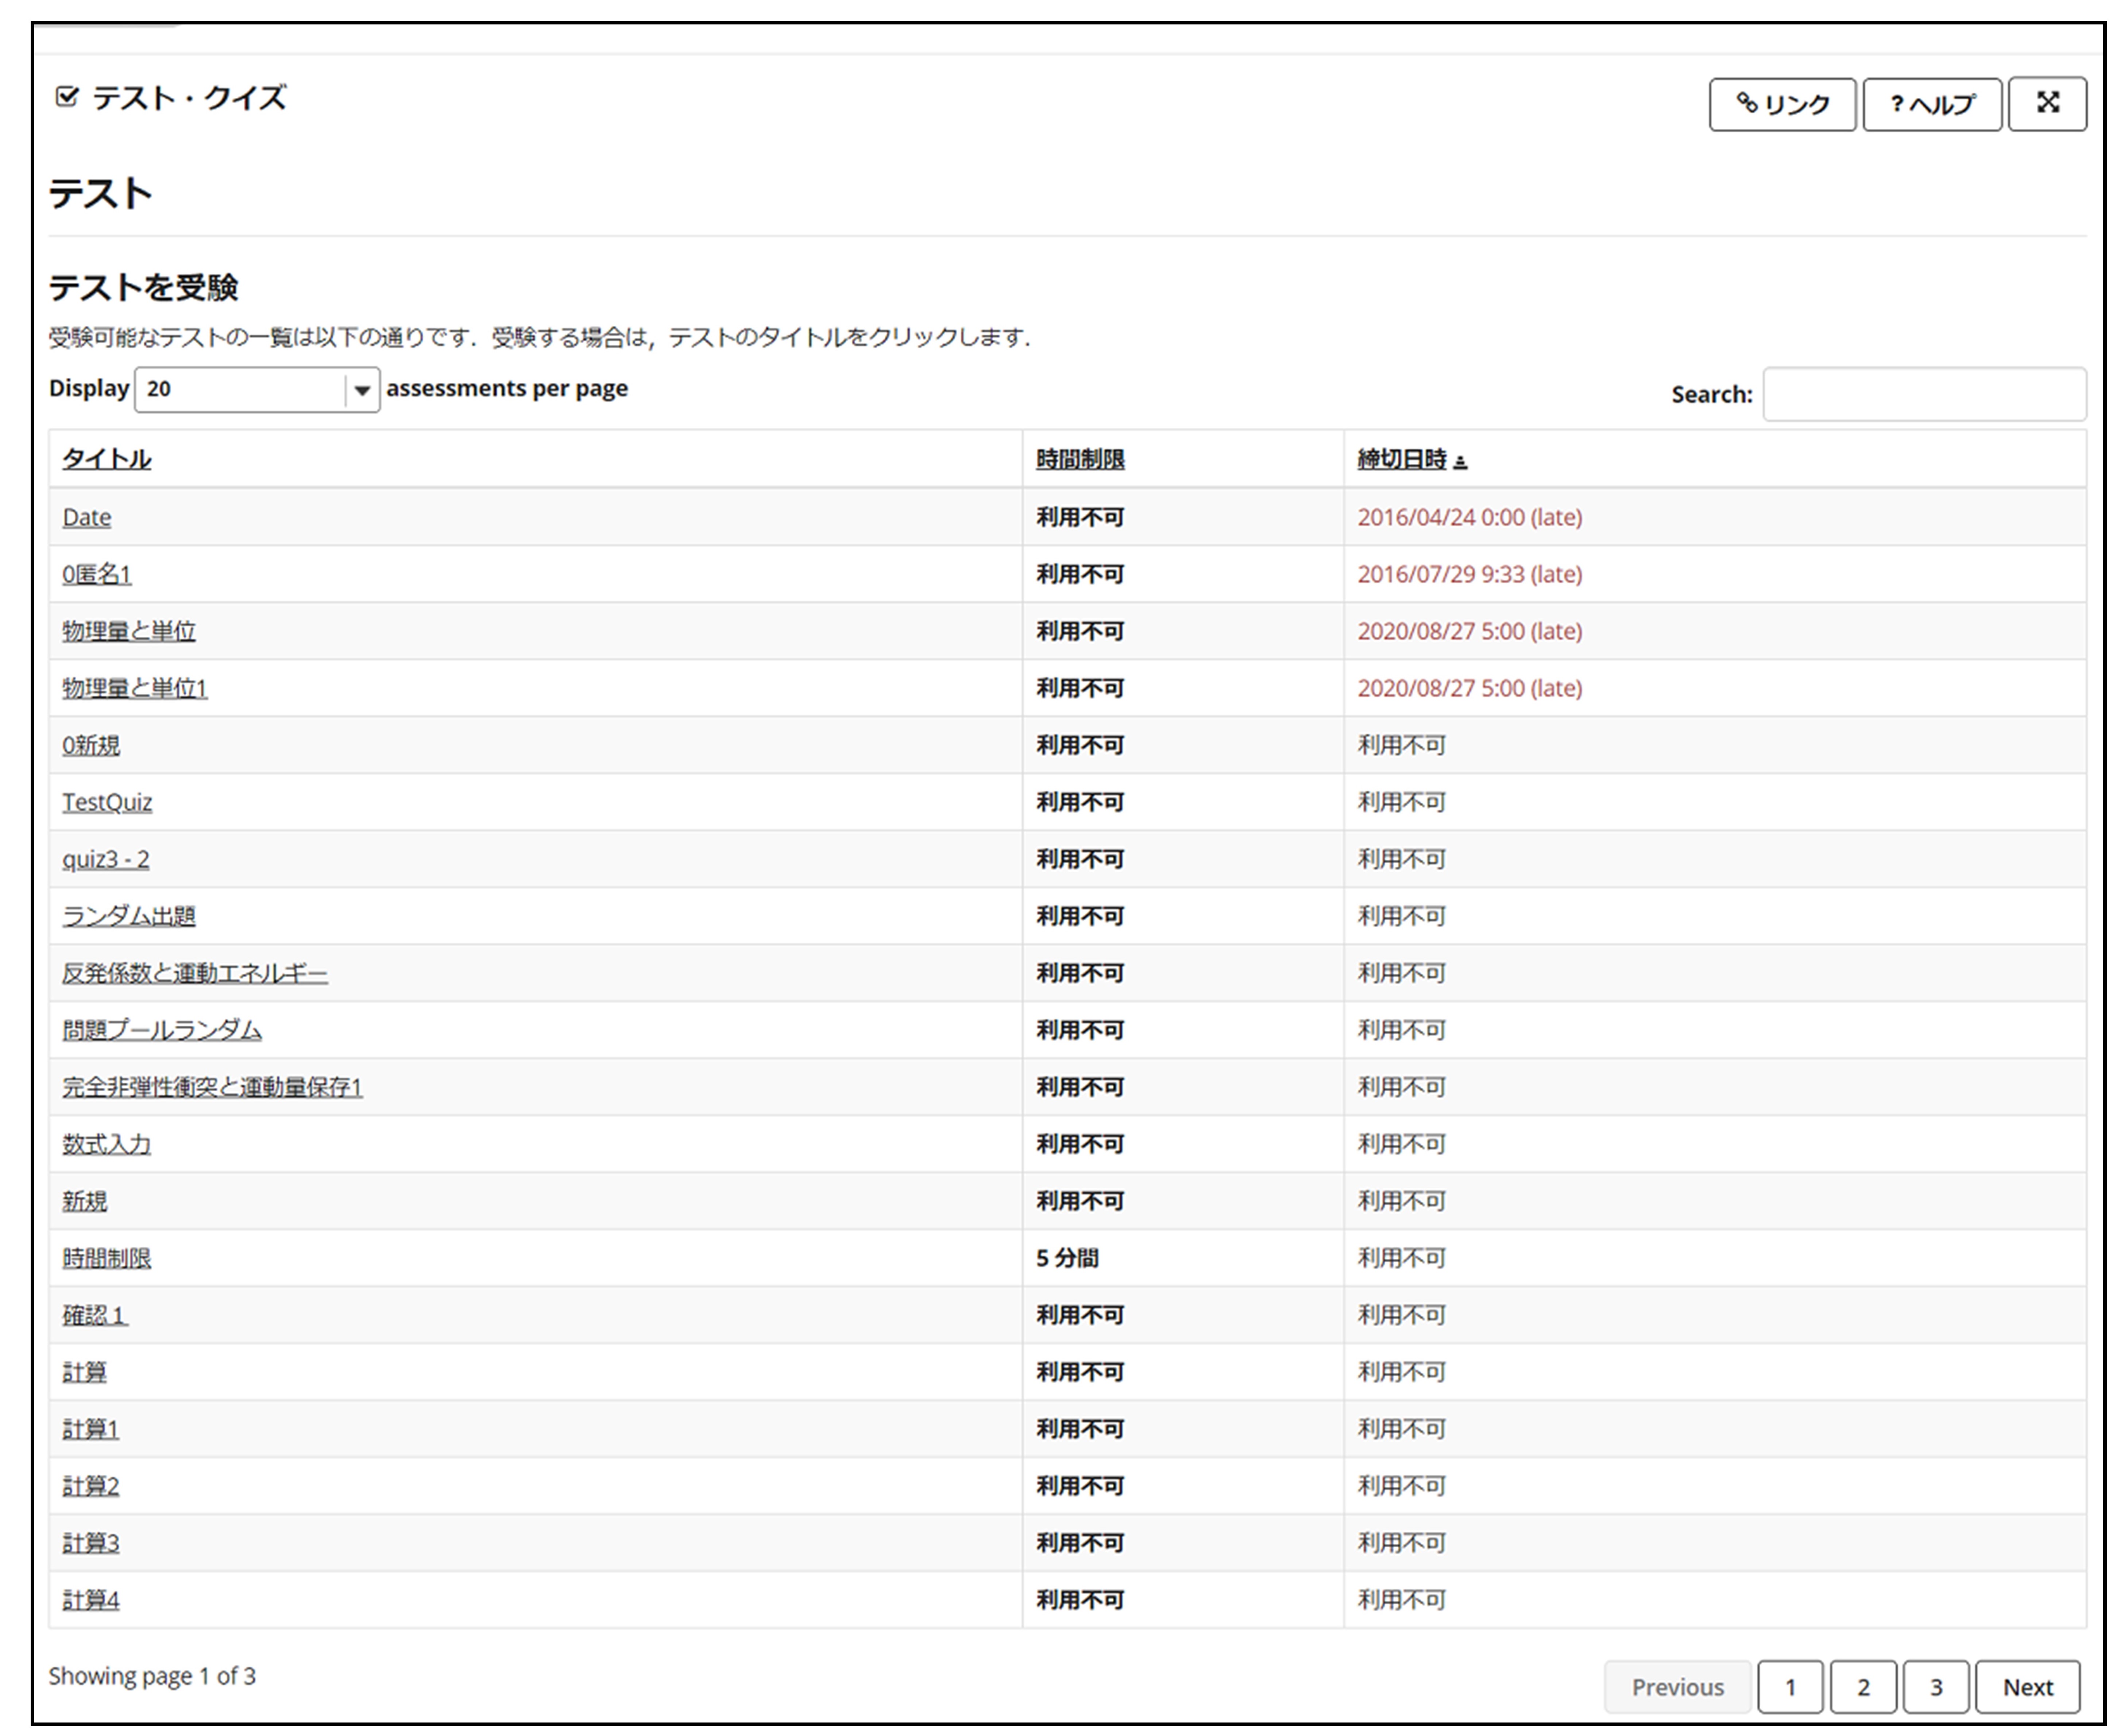Open the 物理量と単位1 test
The height and width of the screenshot is (1736, 2113).
point(135,688)
